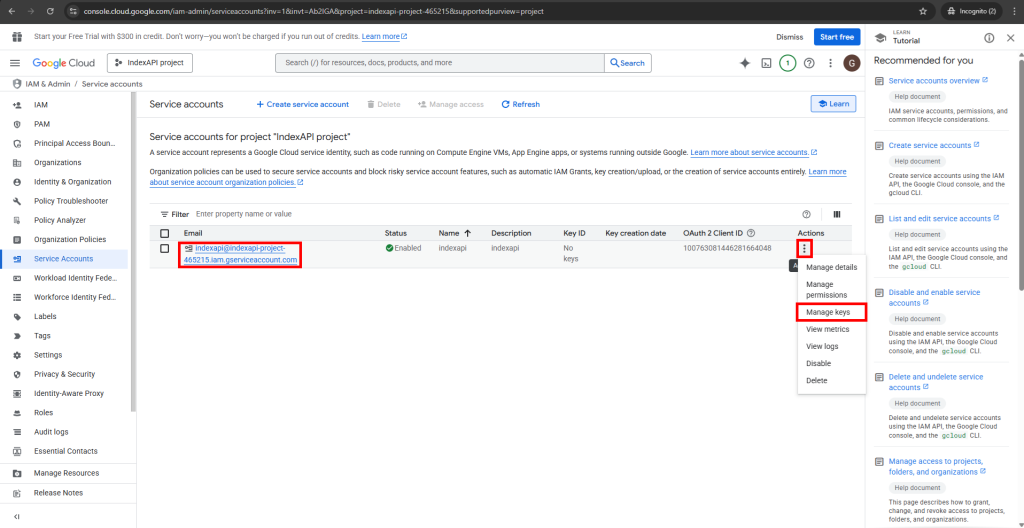This screenshot has width=1024, height=528.
Task: Open the Google Cloud navigation menu
Action: [x=17, y=62]
